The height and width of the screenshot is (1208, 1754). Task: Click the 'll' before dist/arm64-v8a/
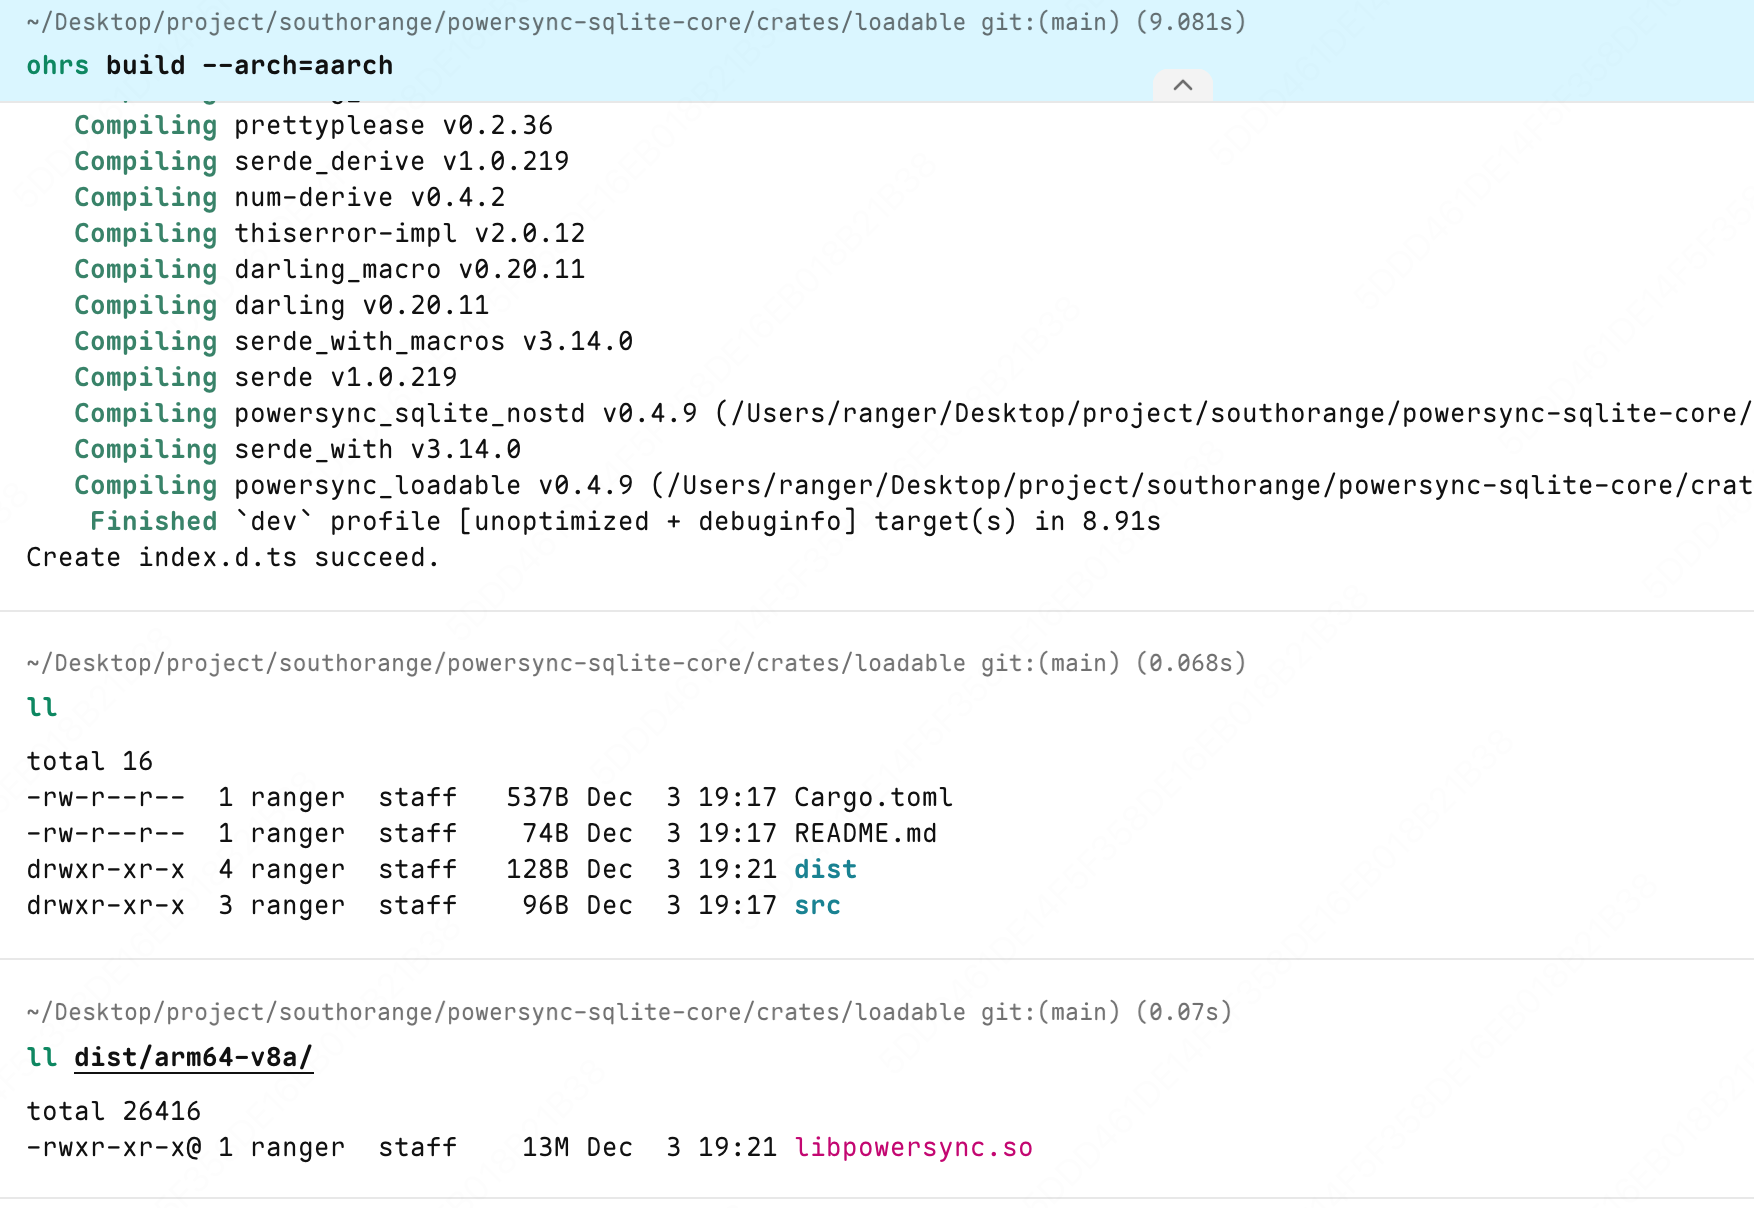point(42,1057)
